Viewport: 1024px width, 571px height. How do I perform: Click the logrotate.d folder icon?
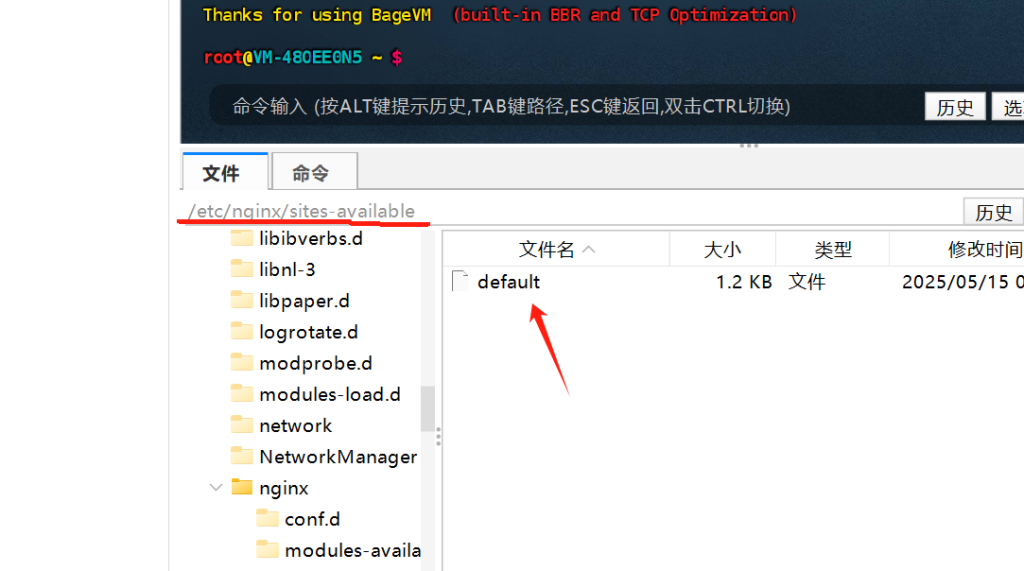[x=242, y=331]
